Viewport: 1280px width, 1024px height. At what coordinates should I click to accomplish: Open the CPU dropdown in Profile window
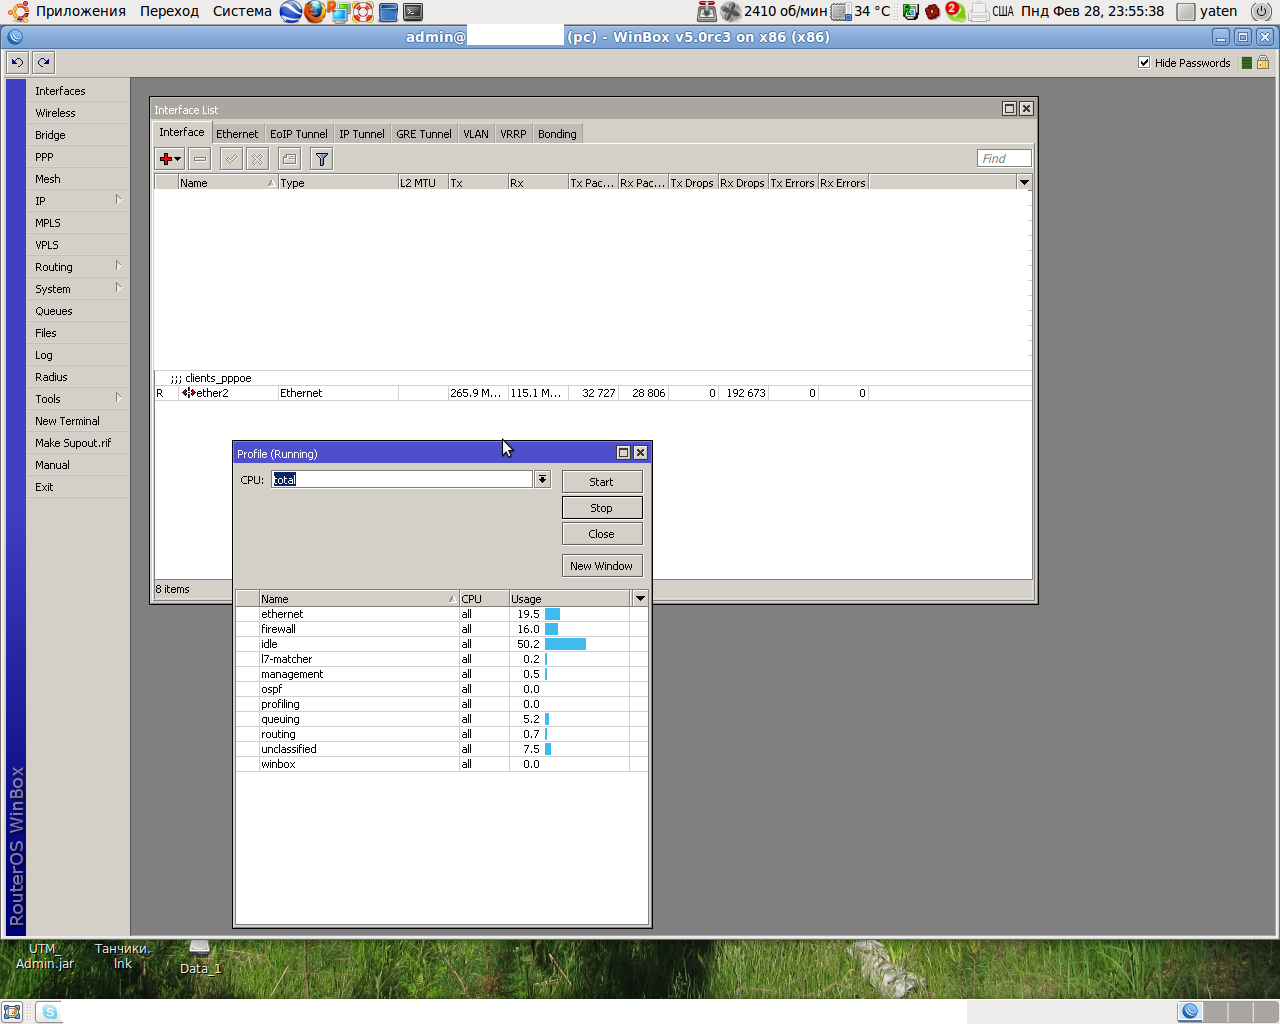point(542,479)
